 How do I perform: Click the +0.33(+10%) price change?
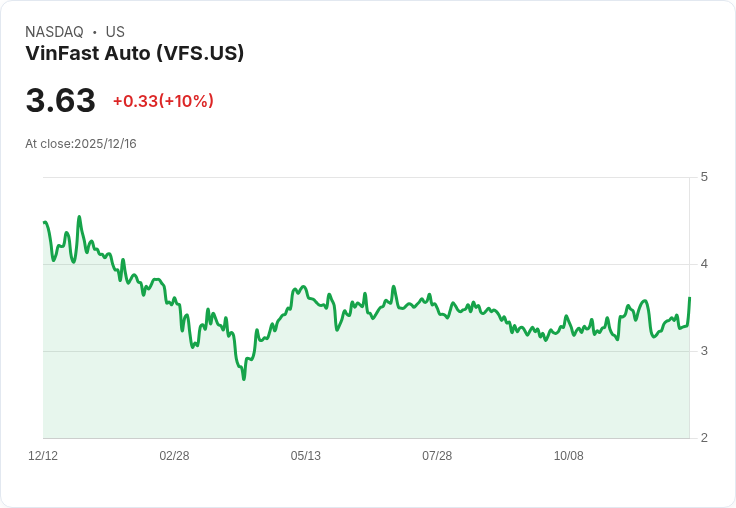163,101
